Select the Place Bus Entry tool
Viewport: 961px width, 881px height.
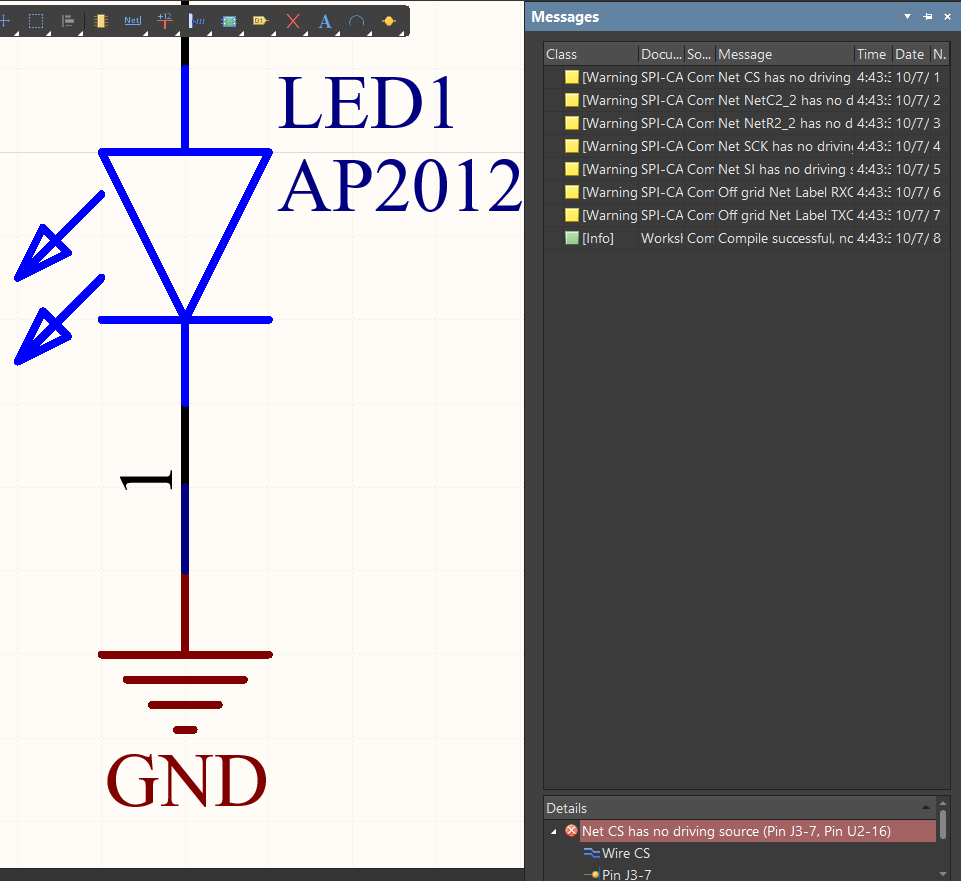pos(196,21)
